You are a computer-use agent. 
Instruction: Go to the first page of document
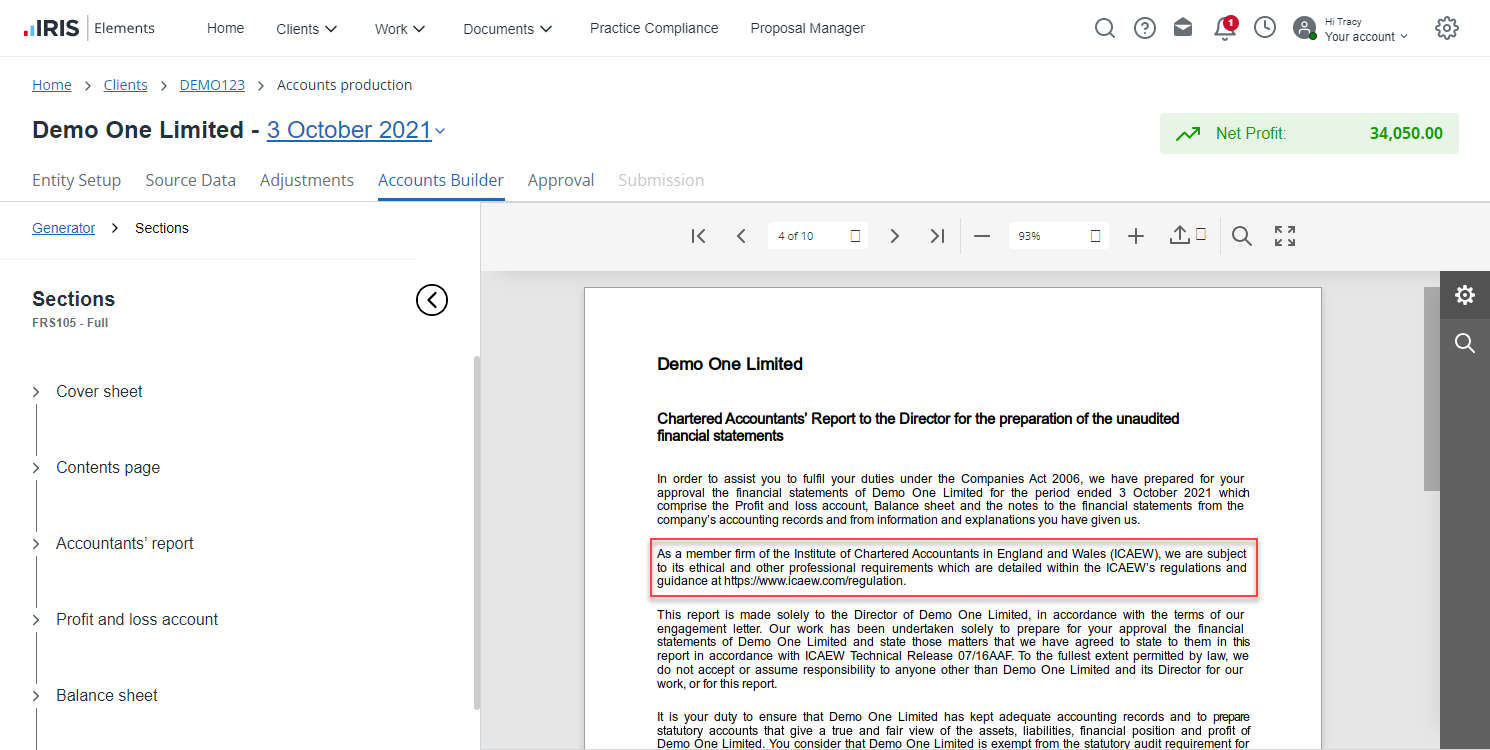click(x=698, y=236)
